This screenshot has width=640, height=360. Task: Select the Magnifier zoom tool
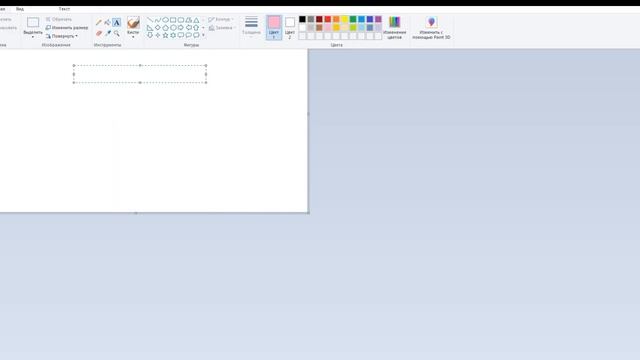117,33
